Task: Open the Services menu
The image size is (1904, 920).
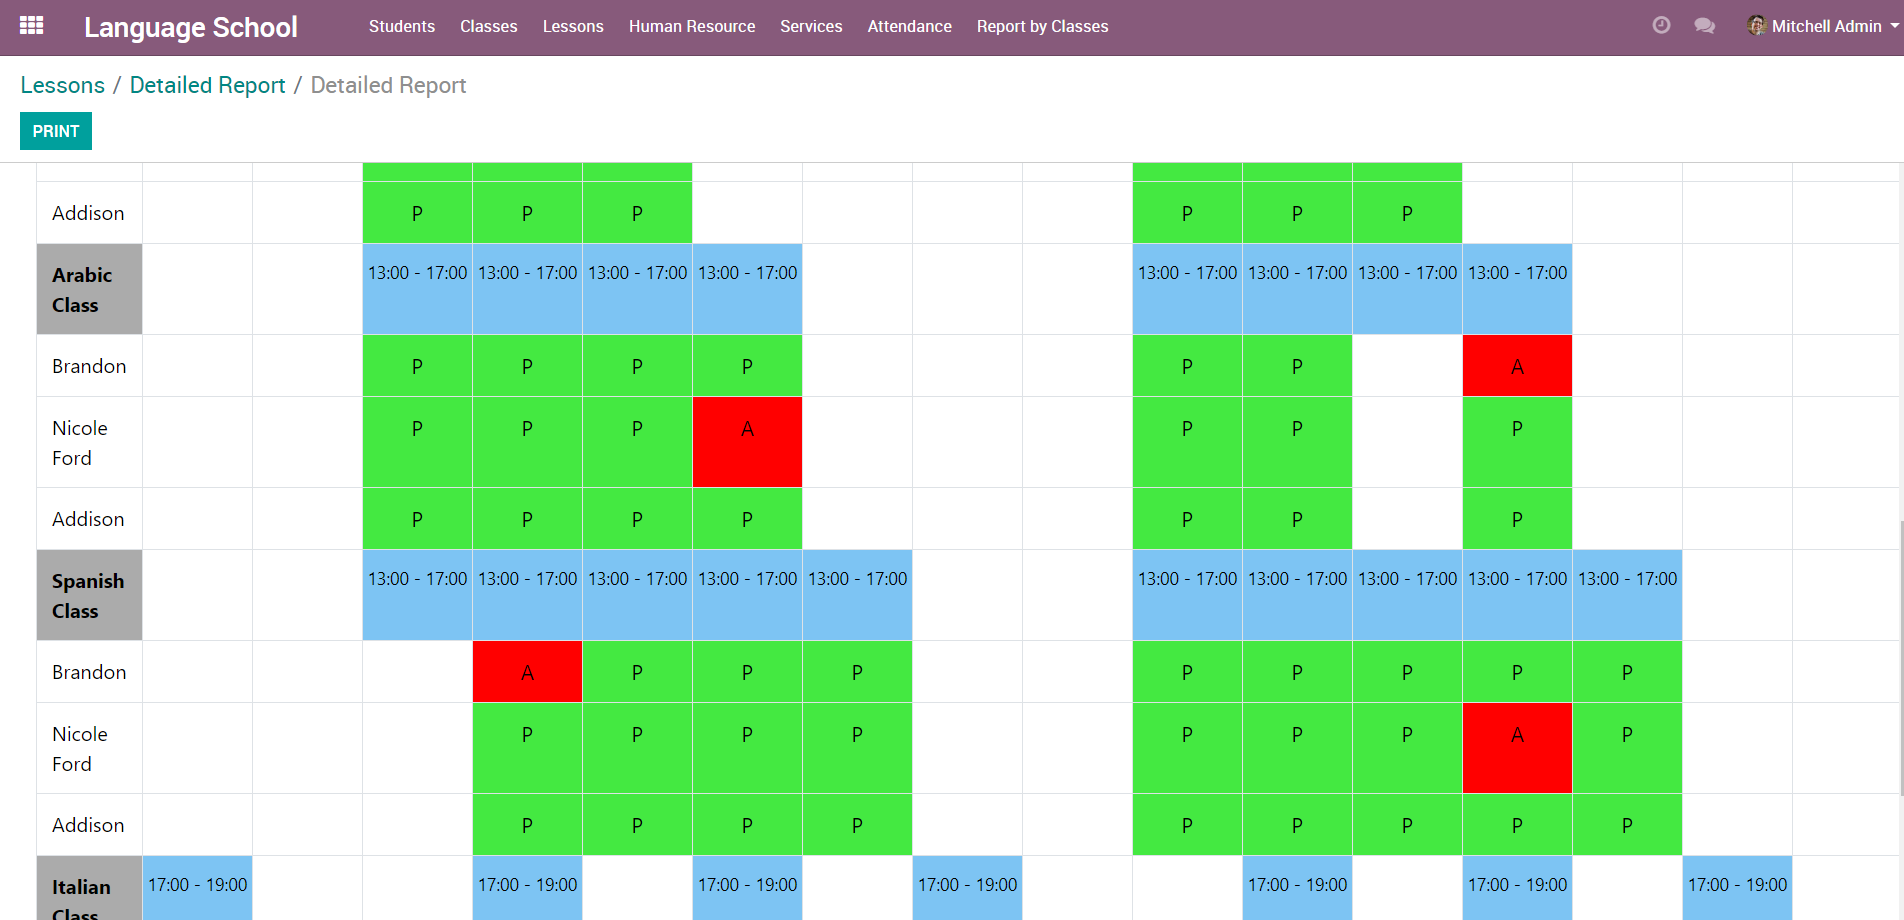Action: 811,26
